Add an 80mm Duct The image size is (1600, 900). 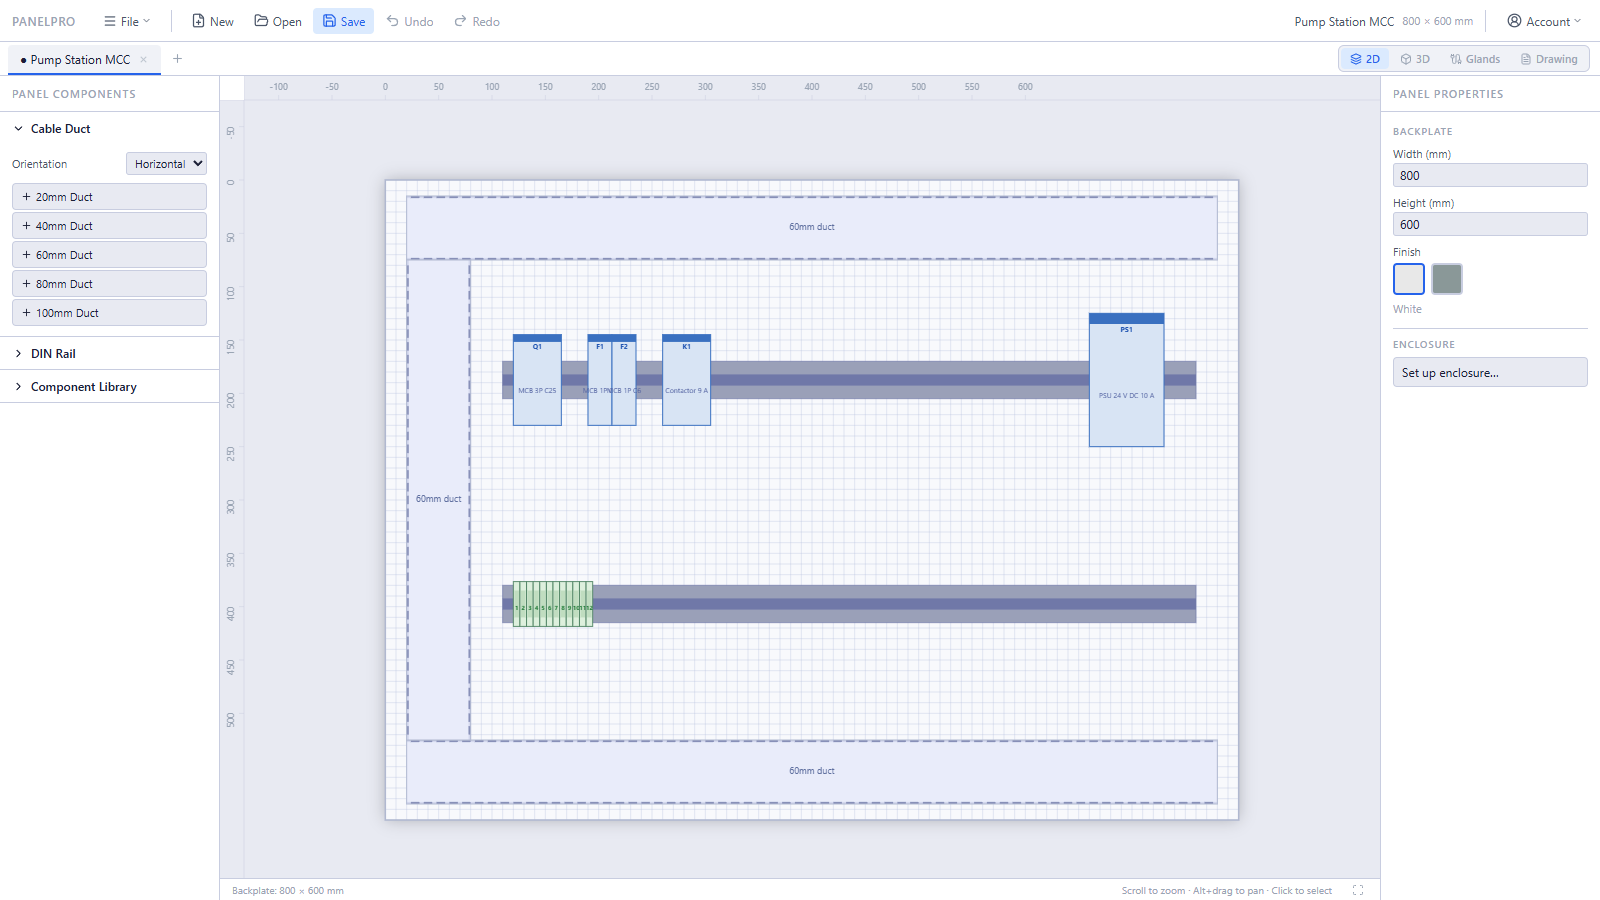tap(110, 284)
